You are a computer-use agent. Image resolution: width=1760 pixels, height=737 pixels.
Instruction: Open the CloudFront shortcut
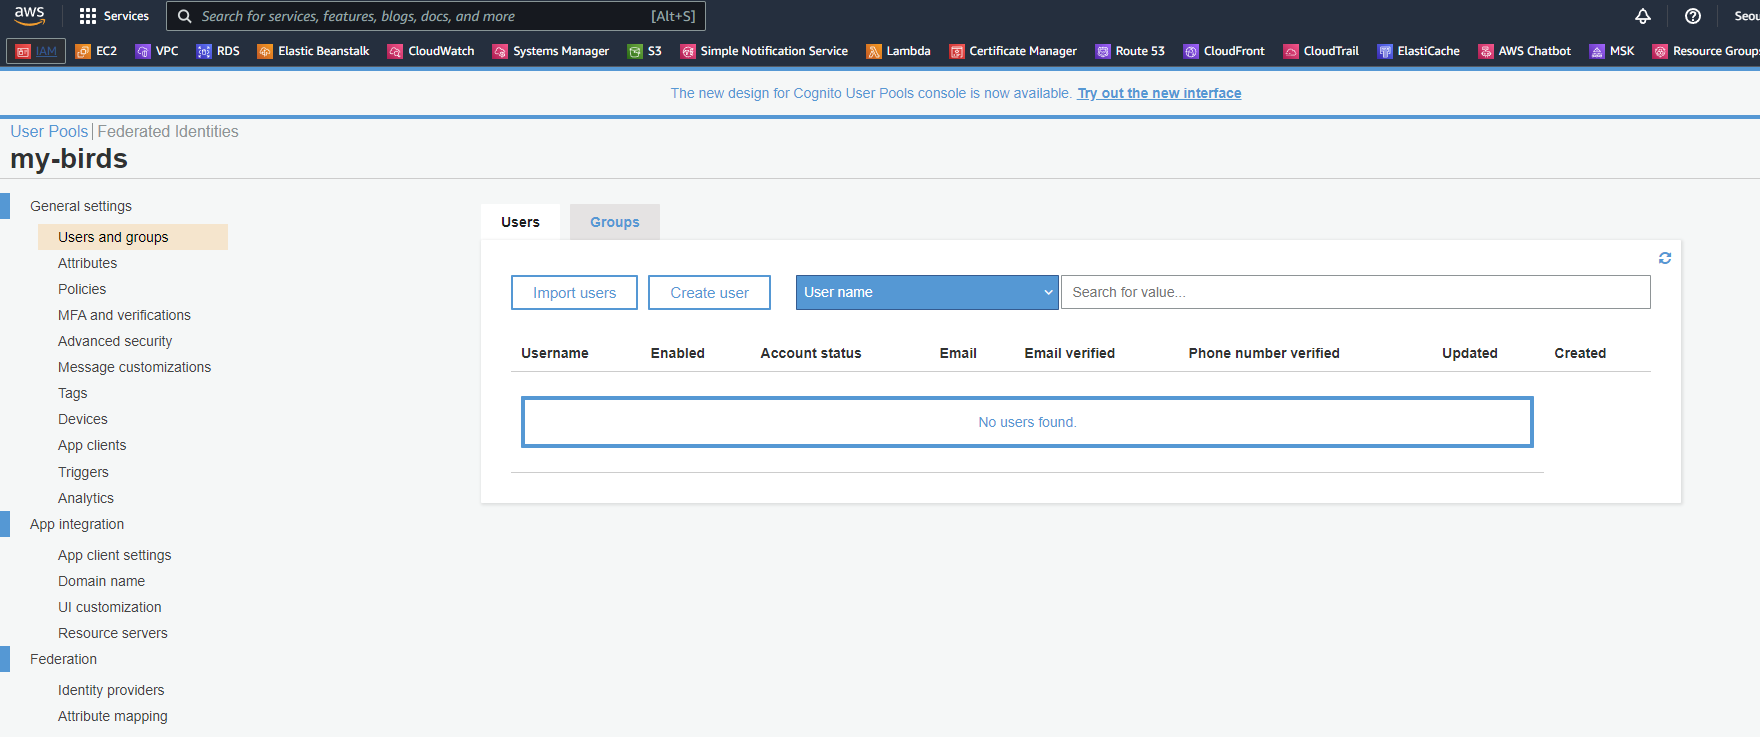(x=1224, y=51)
